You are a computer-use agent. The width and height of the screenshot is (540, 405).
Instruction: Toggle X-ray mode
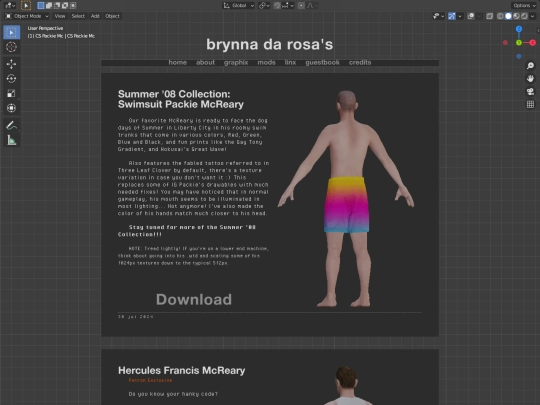click(489, 16)
